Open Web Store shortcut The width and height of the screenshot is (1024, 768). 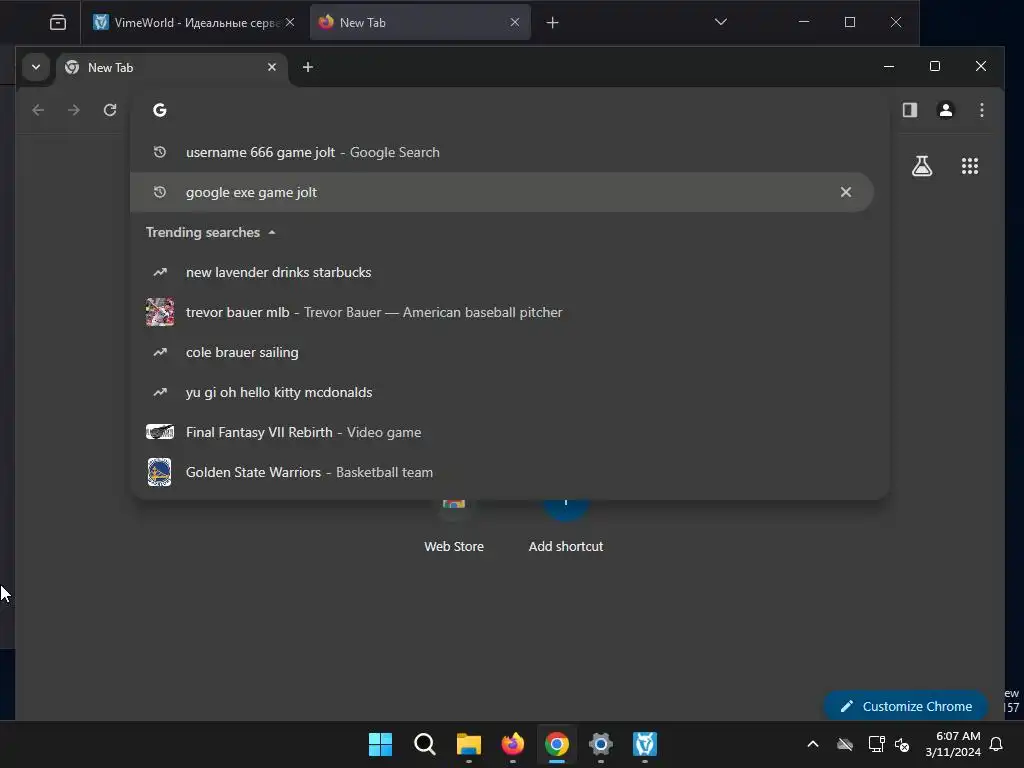454,526
